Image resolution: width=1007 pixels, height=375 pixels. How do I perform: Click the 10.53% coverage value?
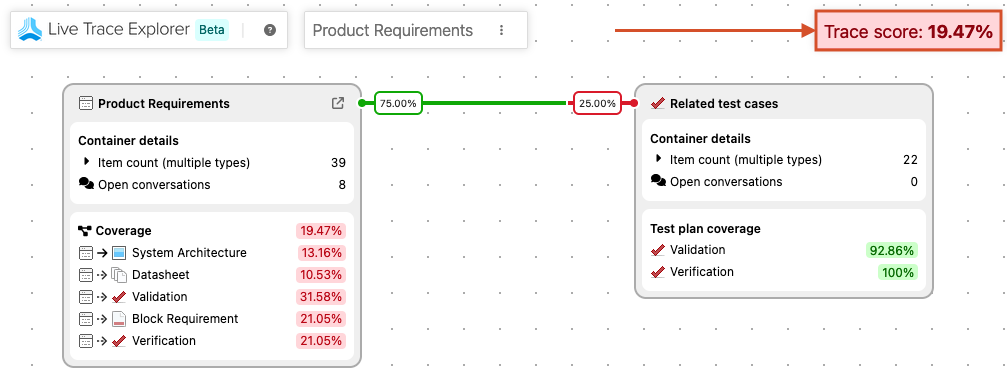click(x=321, y=275)
